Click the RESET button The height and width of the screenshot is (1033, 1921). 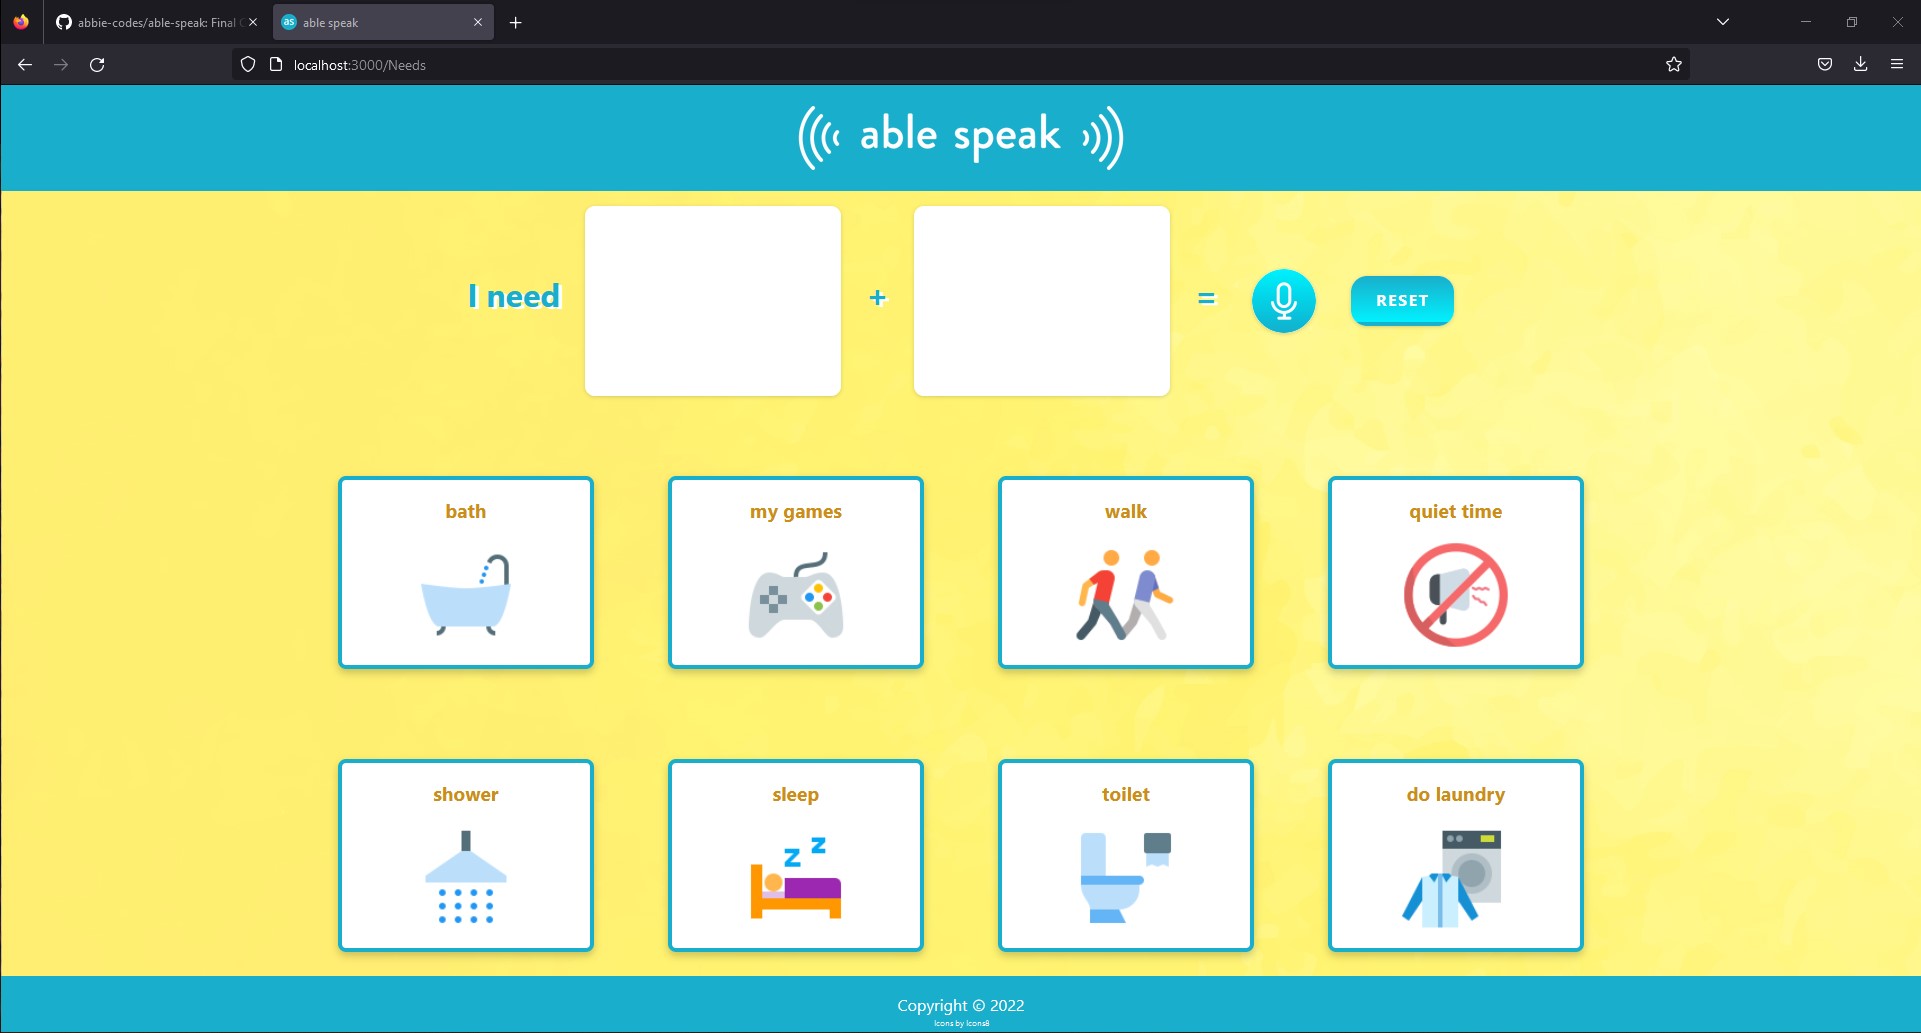tap(1402, 301)
